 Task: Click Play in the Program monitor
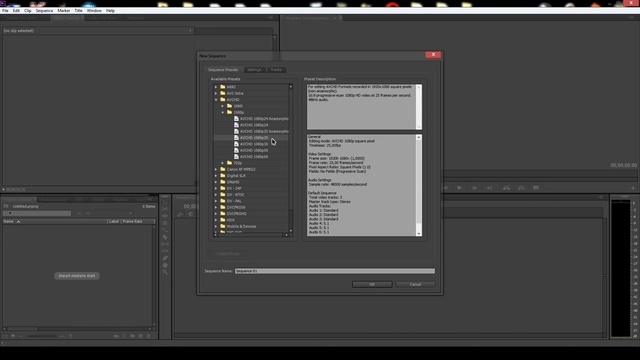coord(460,188)
